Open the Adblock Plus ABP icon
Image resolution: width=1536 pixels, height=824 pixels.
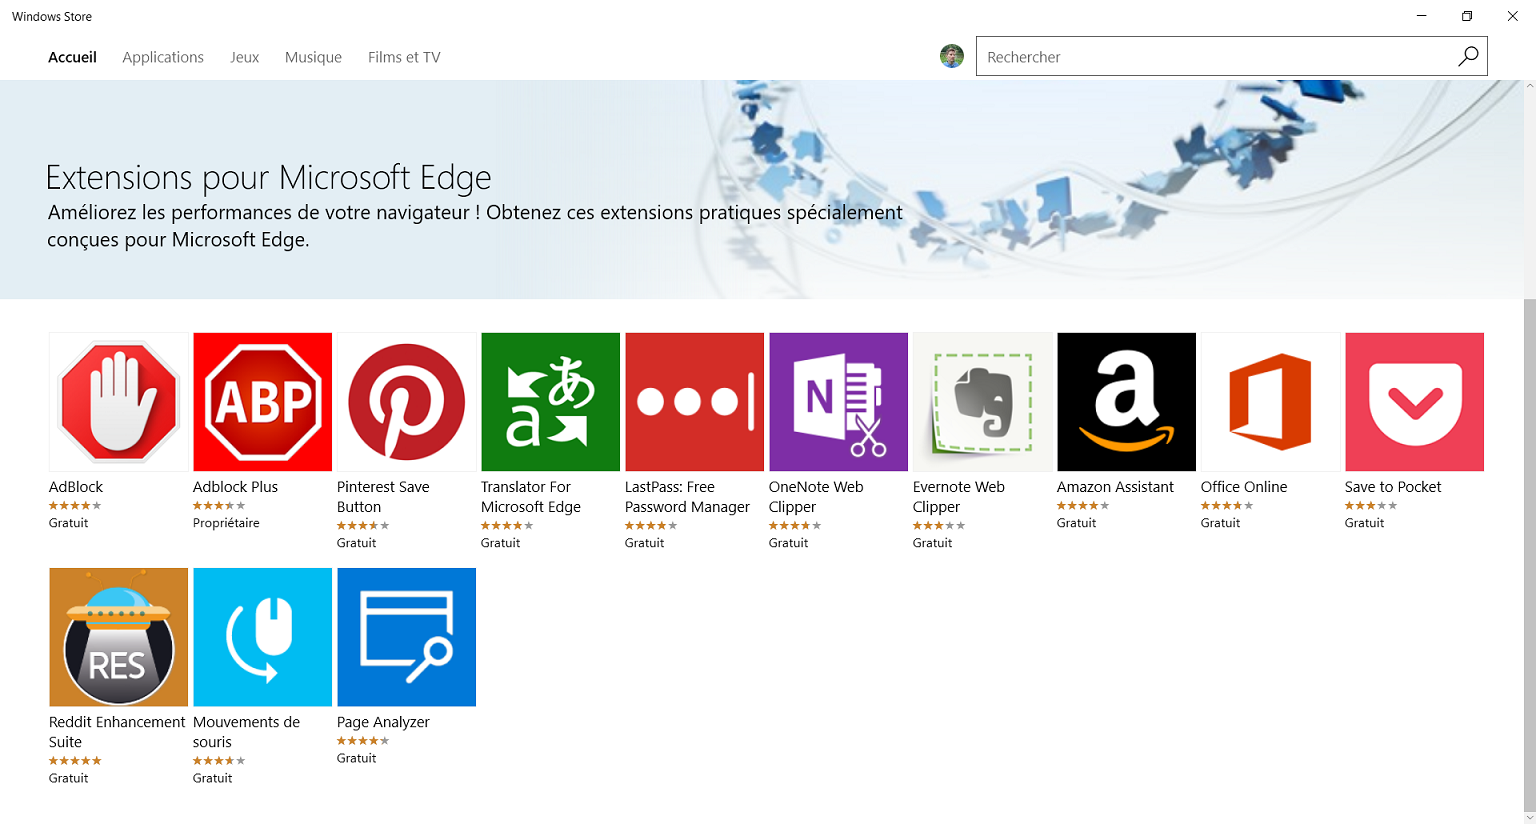coord(262,402)
